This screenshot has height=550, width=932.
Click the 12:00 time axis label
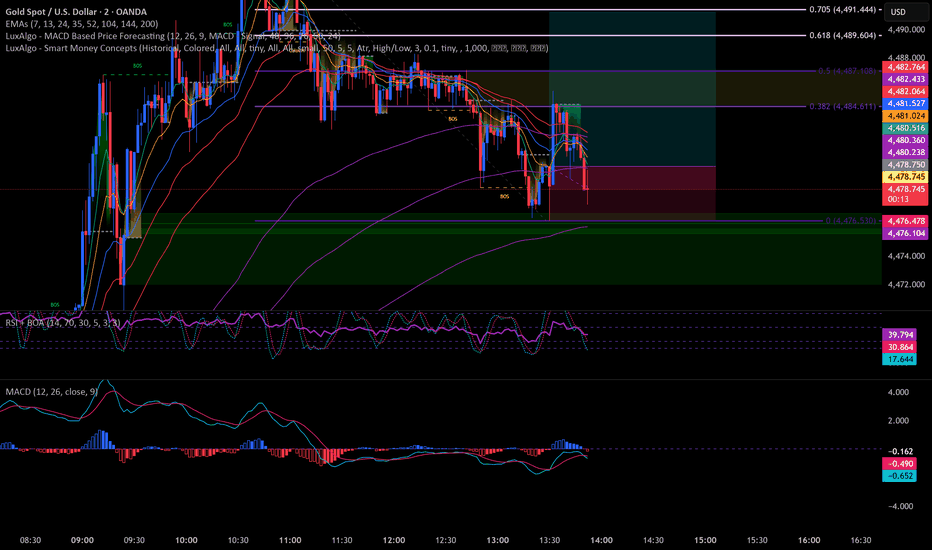click(393, 540)
